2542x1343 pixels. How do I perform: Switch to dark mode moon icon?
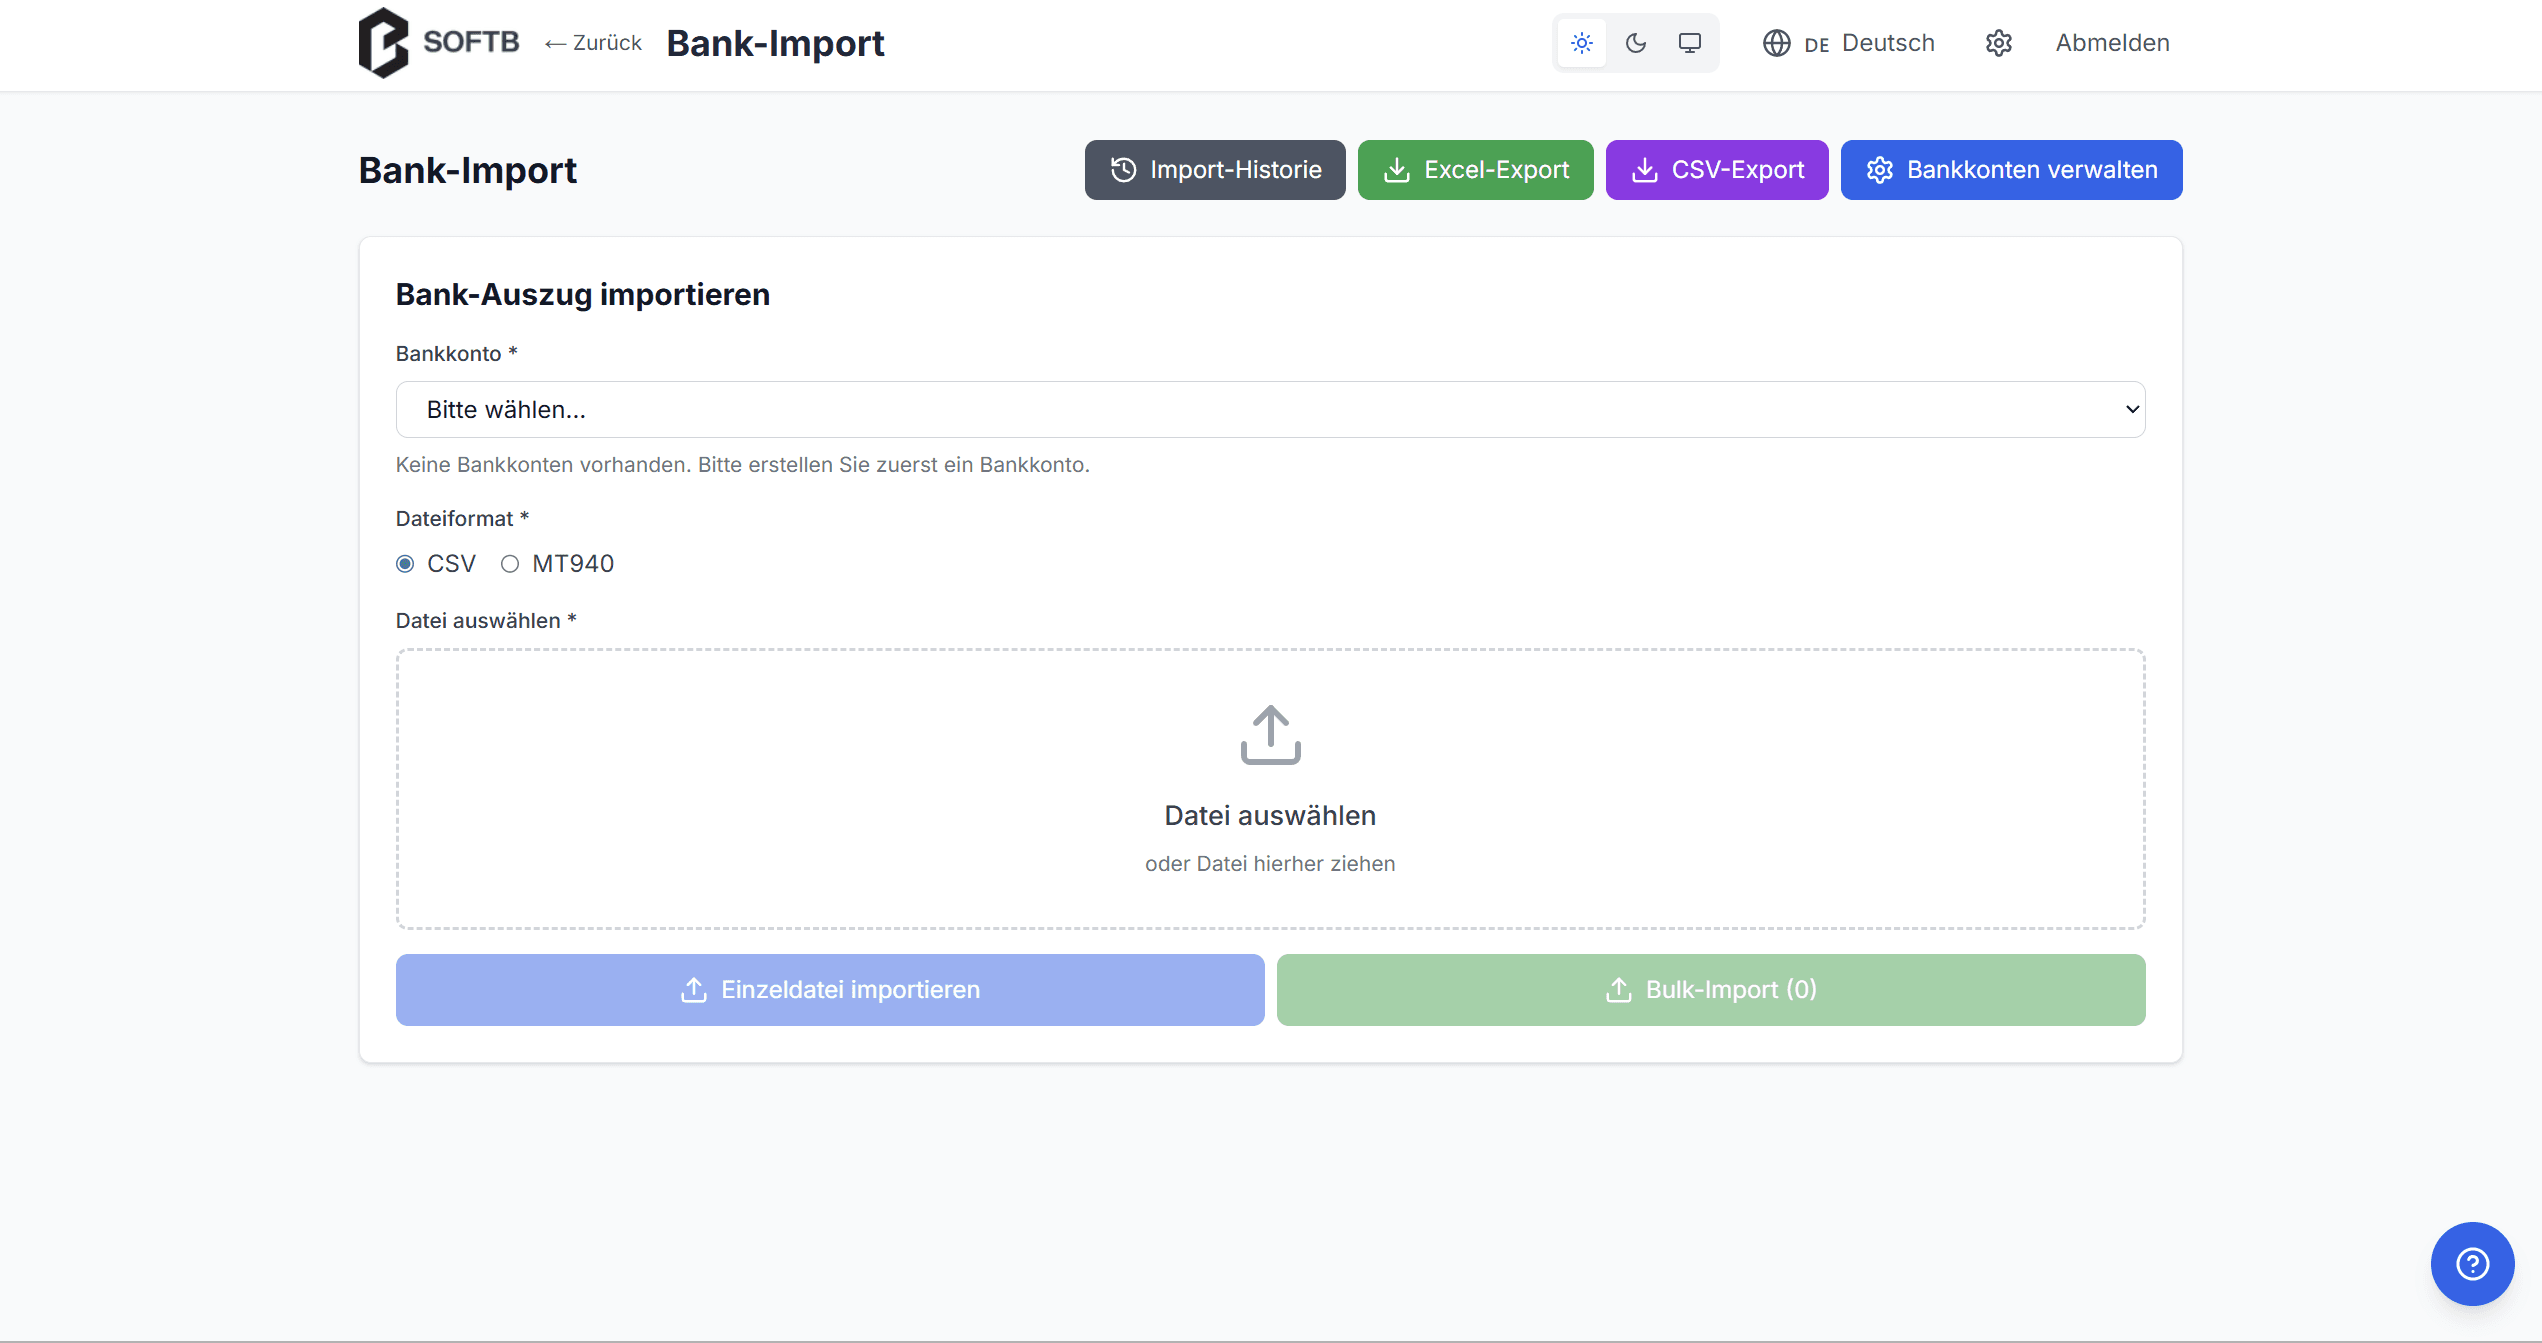pos(1636,43)
